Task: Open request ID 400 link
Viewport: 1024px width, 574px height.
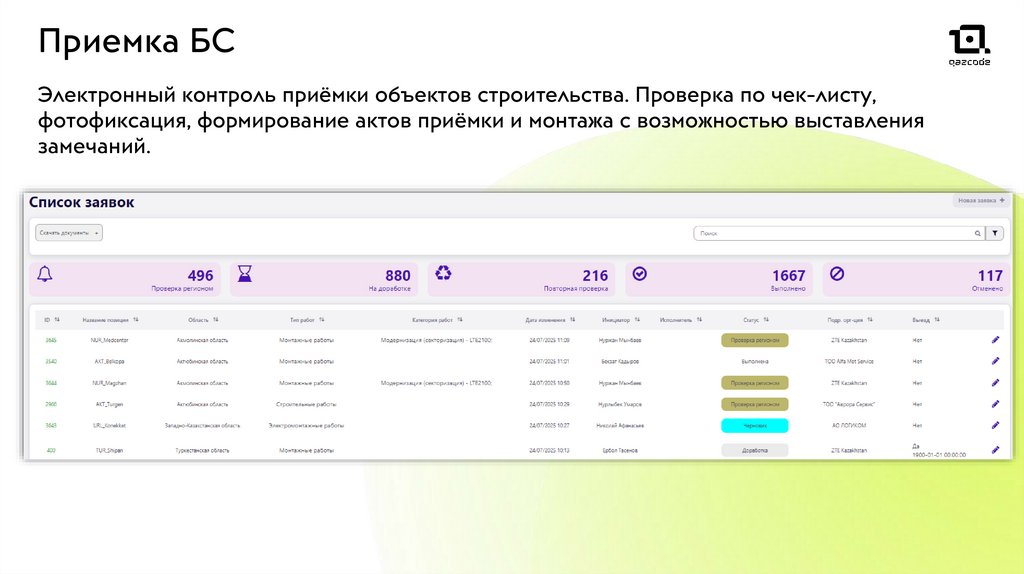Action: tap(51, 451)
